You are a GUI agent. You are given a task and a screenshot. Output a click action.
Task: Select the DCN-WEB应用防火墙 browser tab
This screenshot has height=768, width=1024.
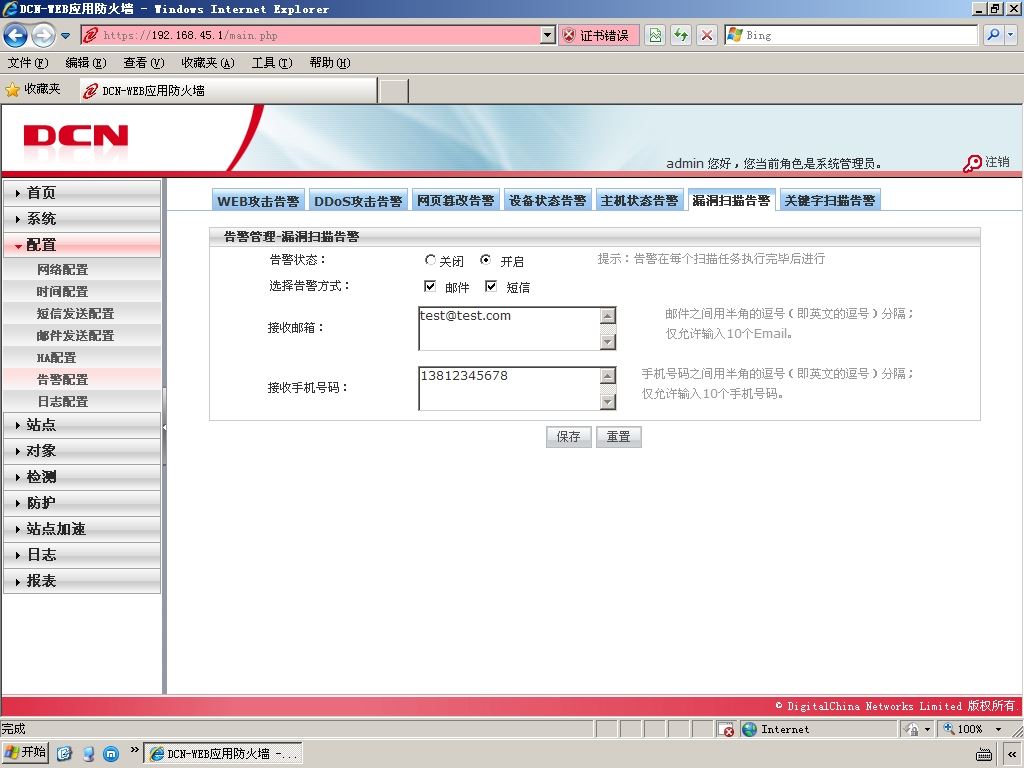click(228, 91)
